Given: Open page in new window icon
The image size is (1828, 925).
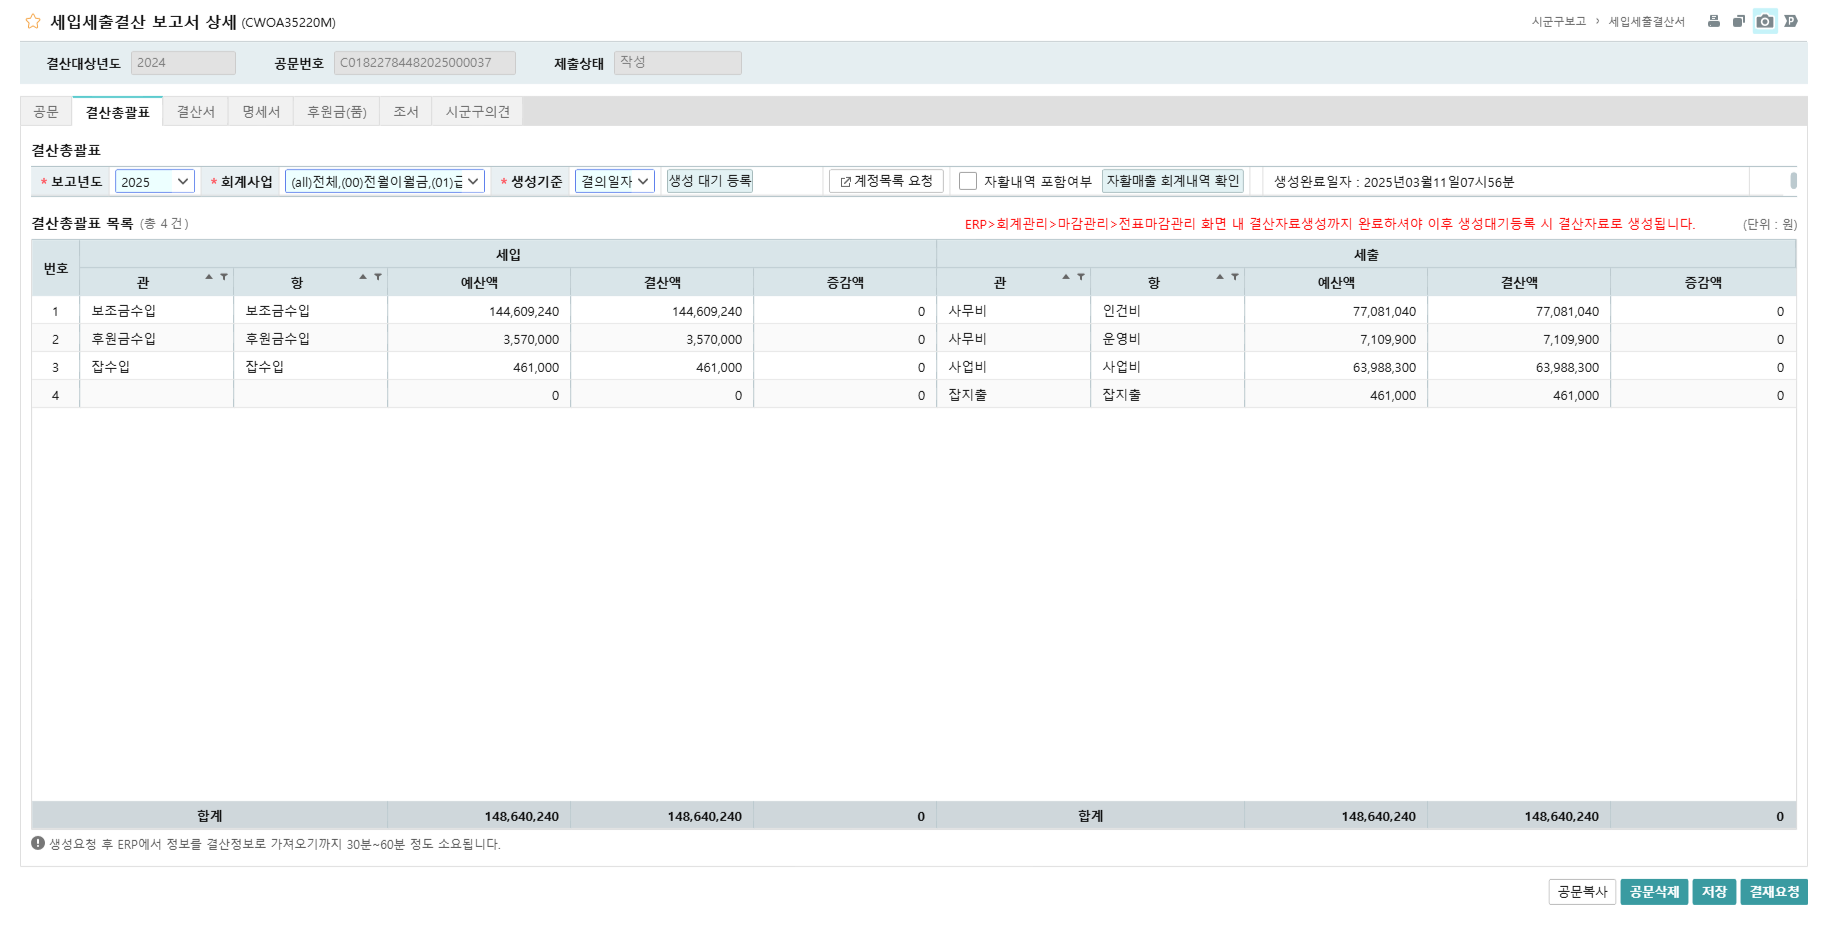Looking at the screenshot, I should [x=1739, y=21].
